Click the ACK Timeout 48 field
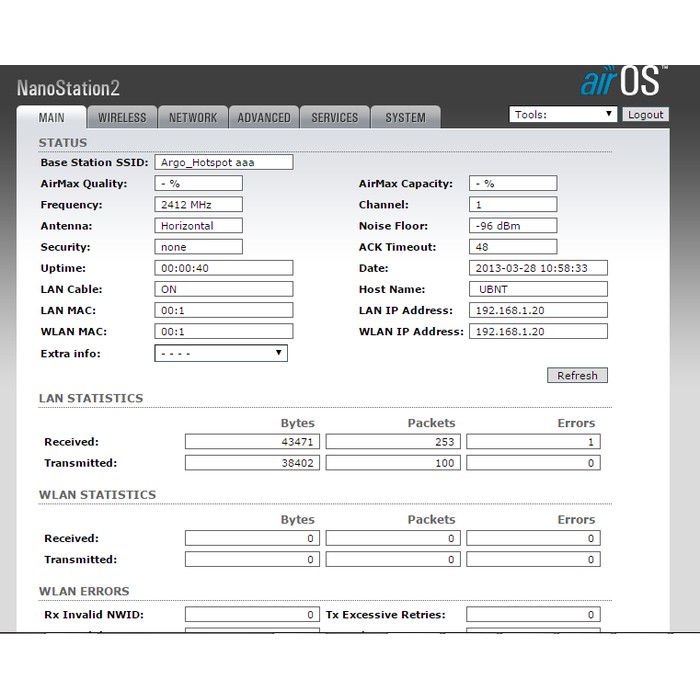 pos(513,247)
